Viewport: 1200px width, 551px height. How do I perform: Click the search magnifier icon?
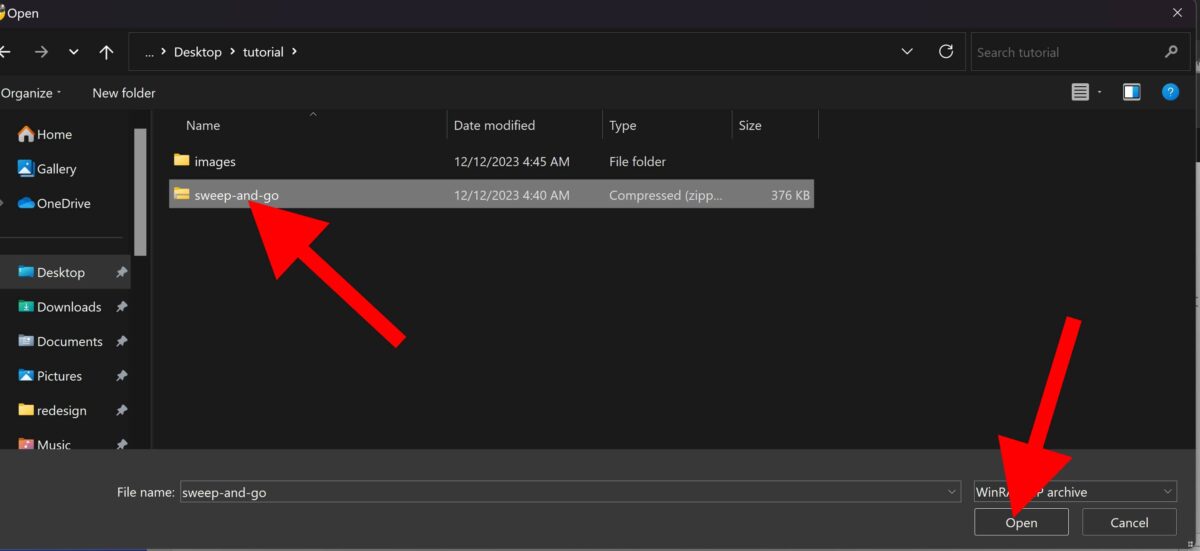(1171, 52)
